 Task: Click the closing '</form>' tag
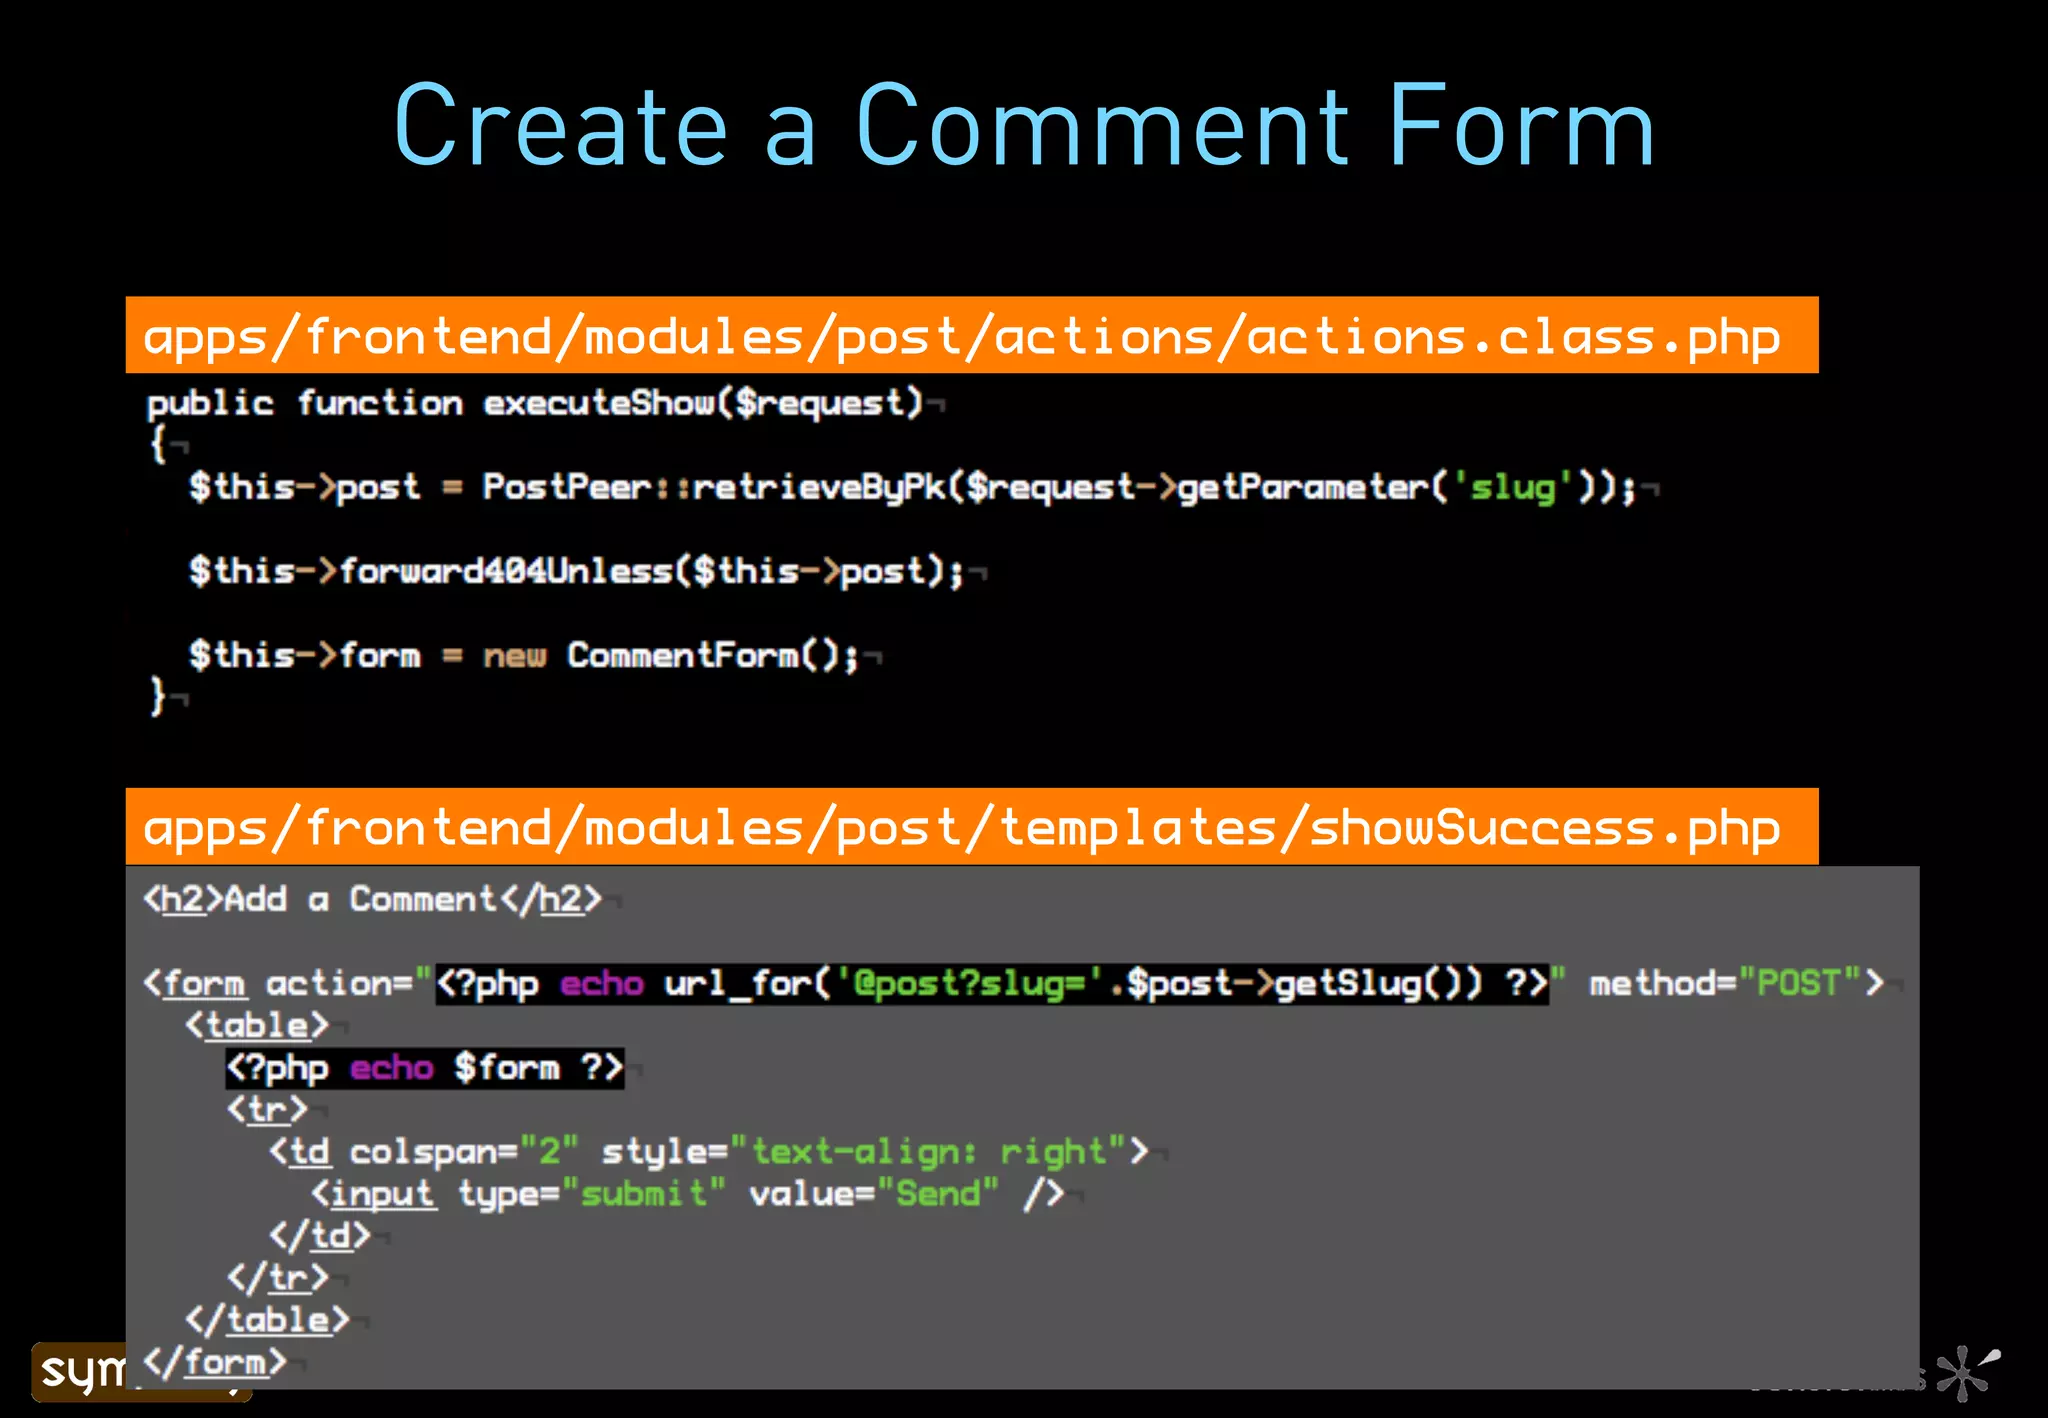click(x=215, y=1361)
